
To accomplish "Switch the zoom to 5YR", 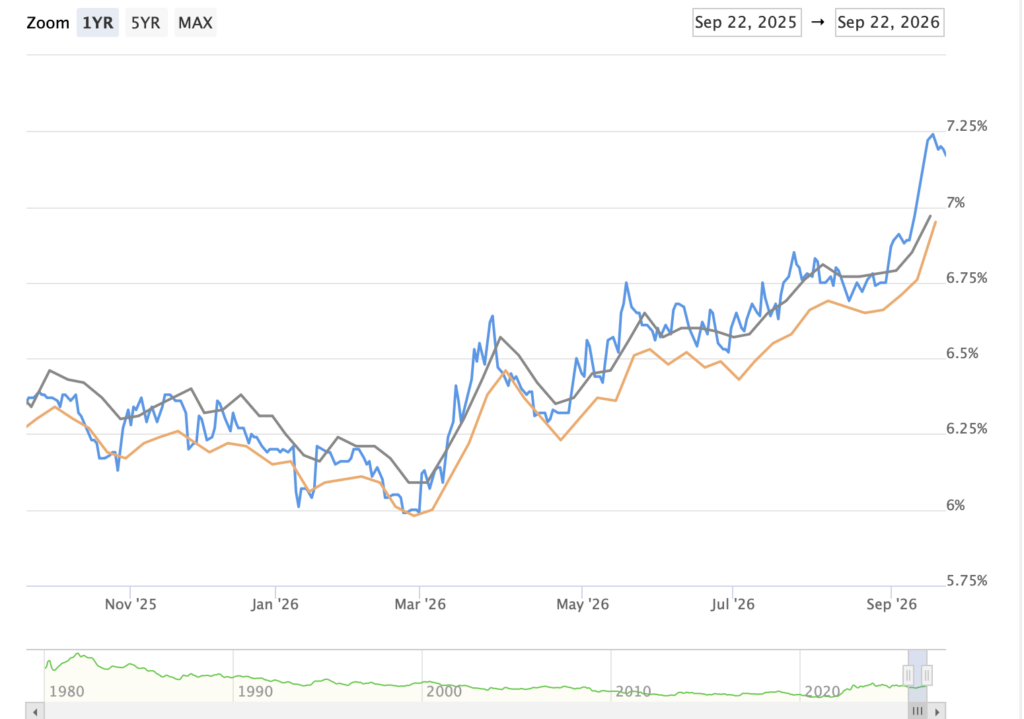I will (x=146, y=23).
